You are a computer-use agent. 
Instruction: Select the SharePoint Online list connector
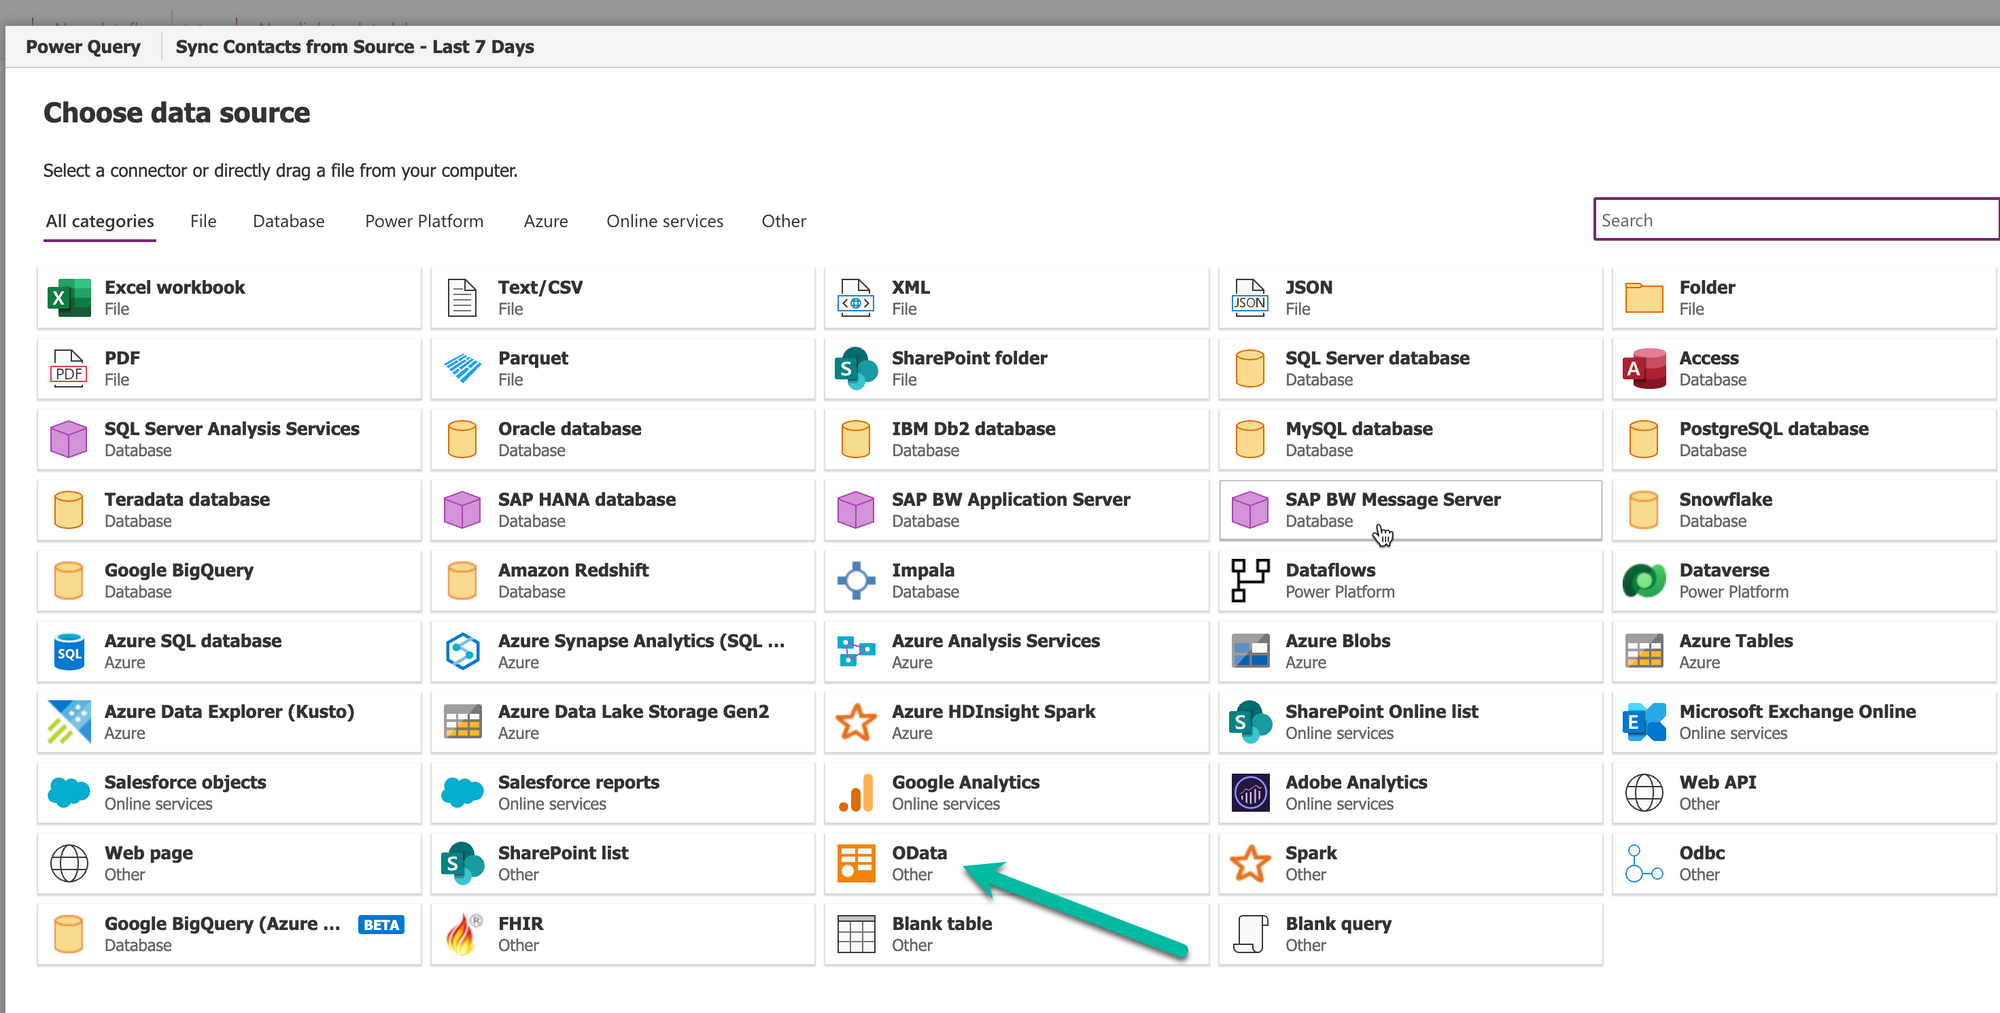1410,722
